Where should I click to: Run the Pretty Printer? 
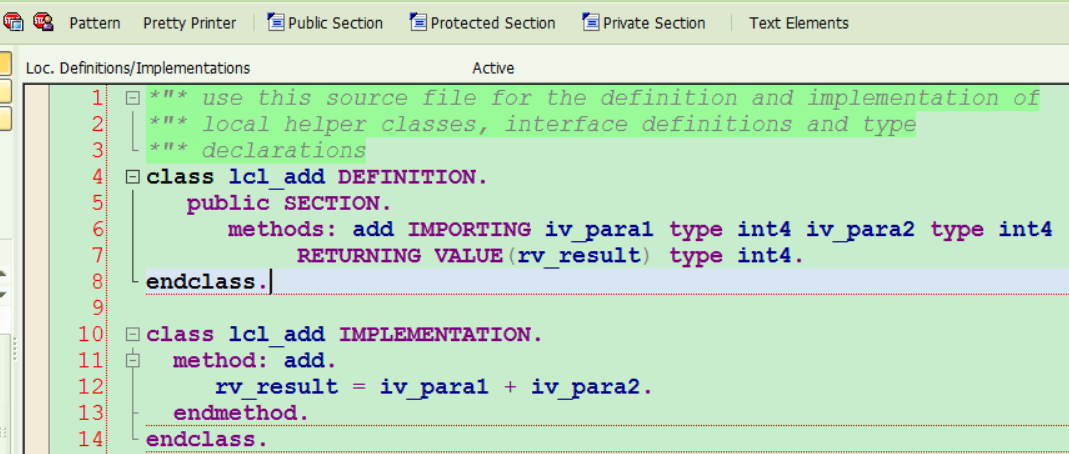click(x=190, y=23)
